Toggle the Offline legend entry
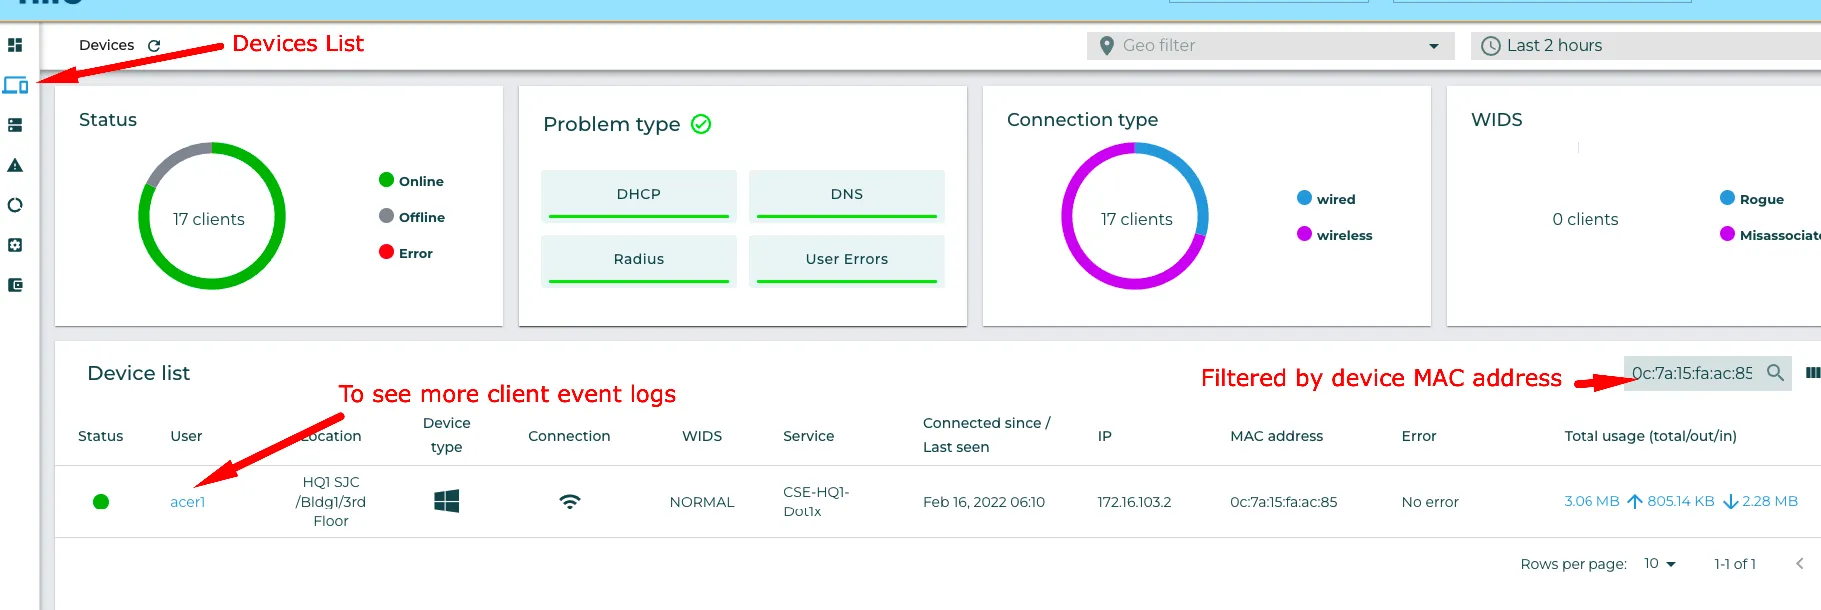 412,217
